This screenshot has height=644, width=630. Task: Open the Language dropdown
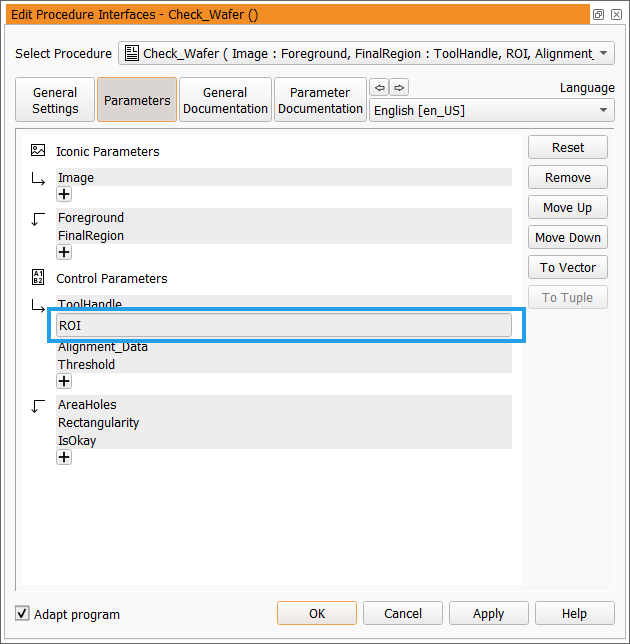tap(491, 110)
